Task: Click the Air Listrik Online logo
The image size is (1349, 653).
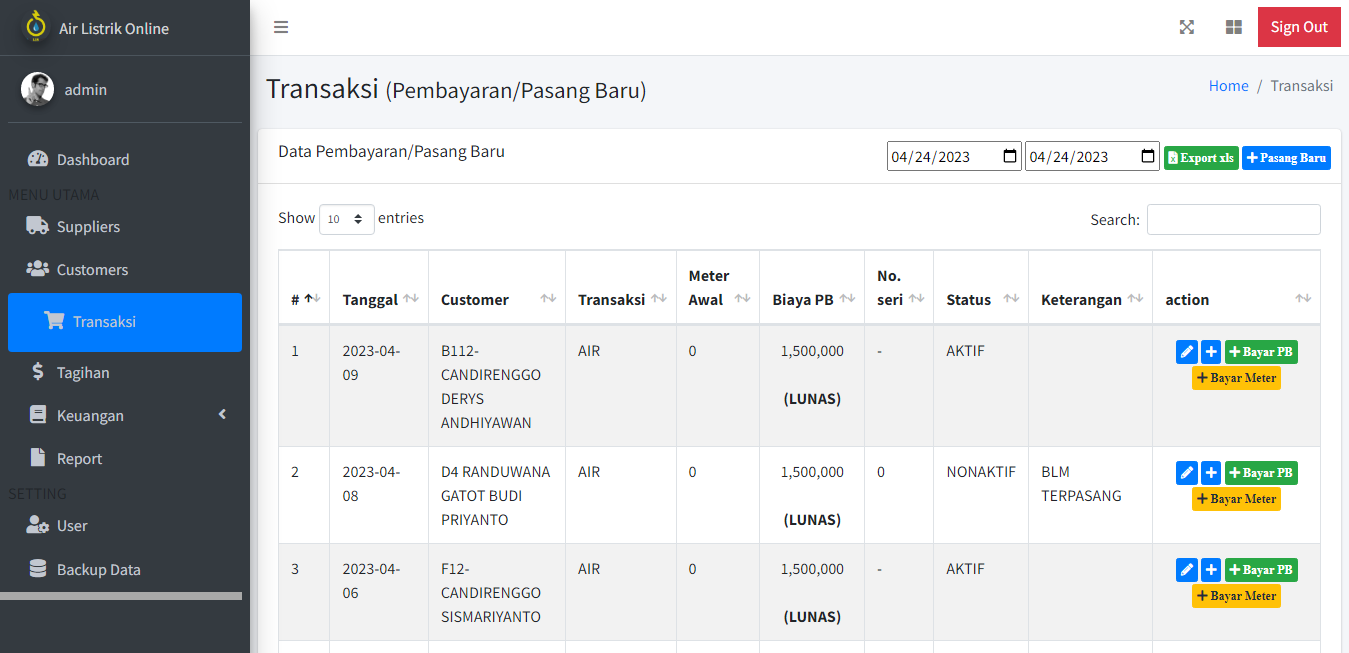Action: coord(36,27)
